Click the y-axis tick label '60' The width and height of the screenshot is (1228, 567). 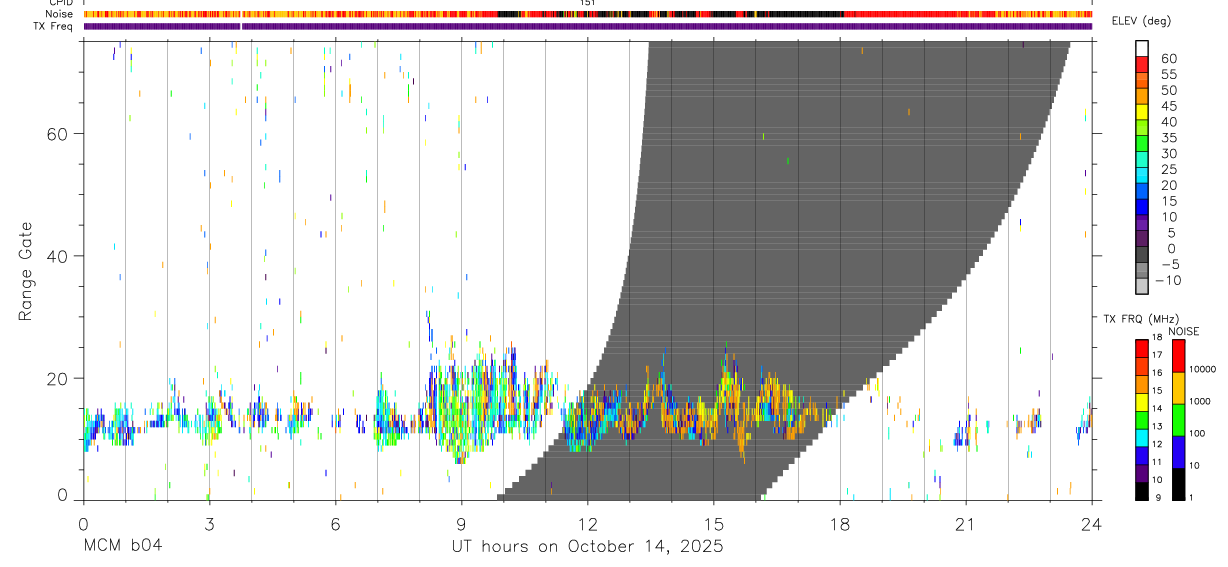pyautogui.click(x=59, y=133)
